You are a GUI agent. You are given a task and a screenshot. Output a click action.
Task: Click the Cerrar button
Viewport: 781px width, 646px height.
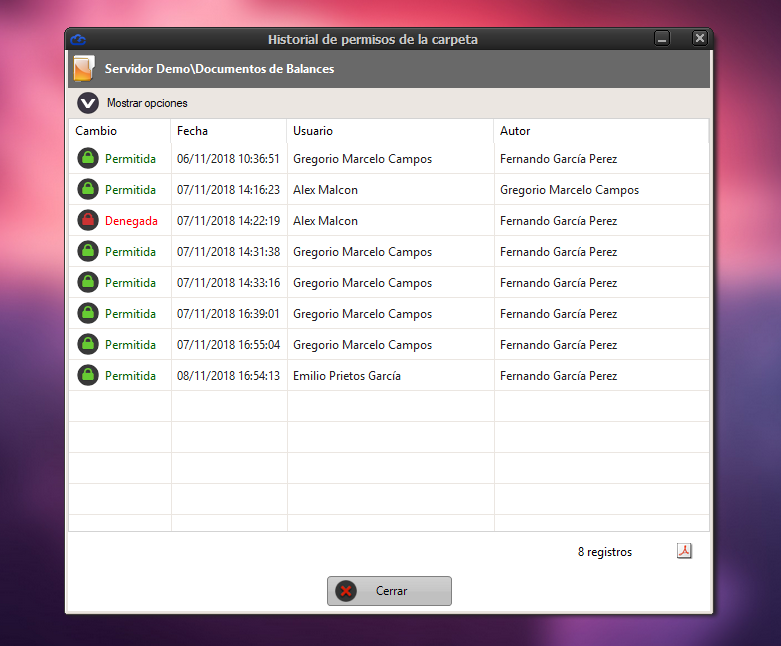point(389,591)
